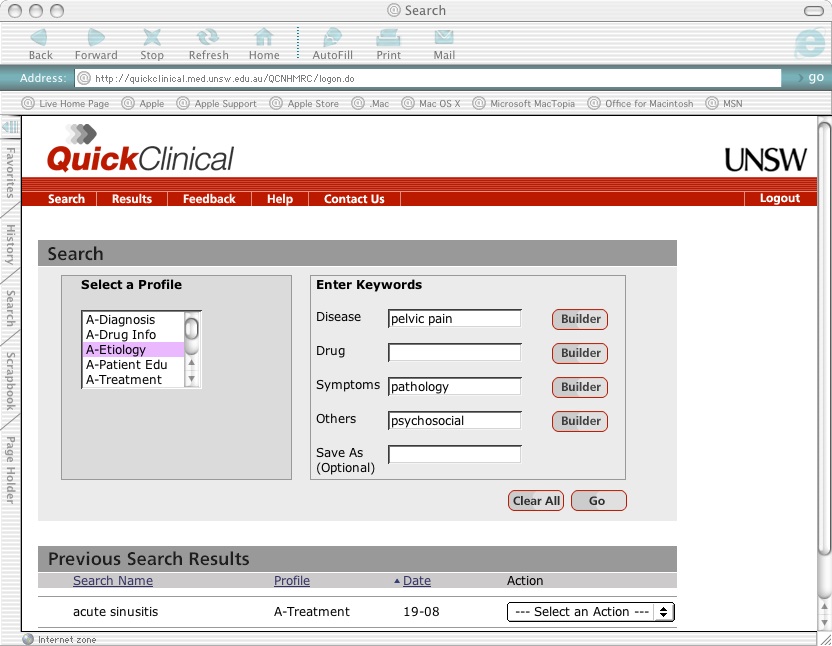Switch to the History side tab
Viewport: 832px width, 646px height.
[x=10, y=245]
